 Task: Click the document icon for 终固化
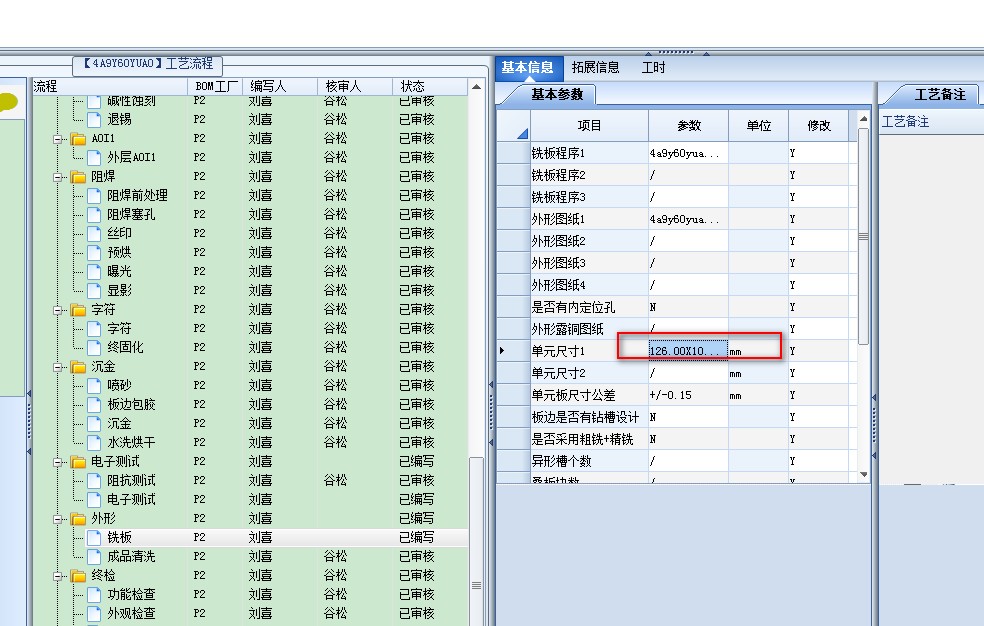(94, 347)
